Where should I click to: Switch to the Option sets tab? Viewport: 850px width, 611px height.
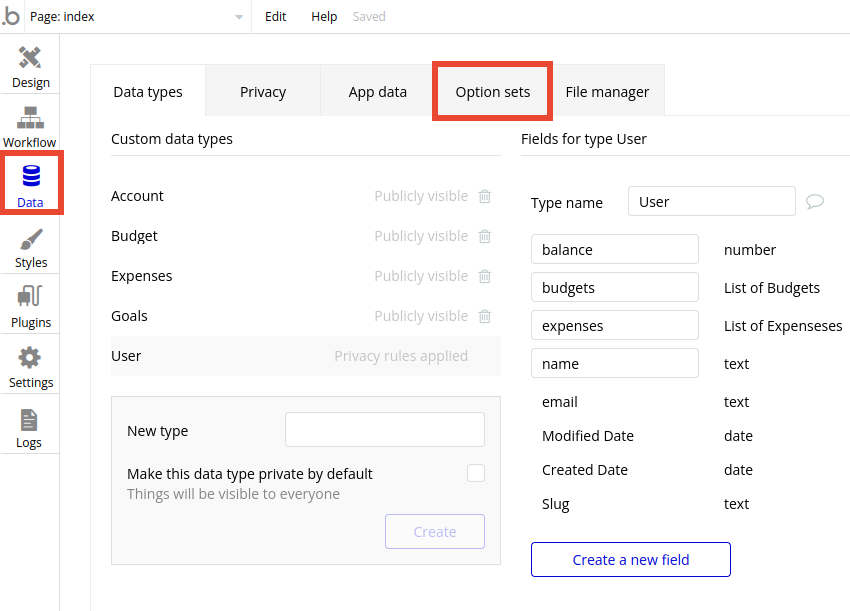(492, 91)
